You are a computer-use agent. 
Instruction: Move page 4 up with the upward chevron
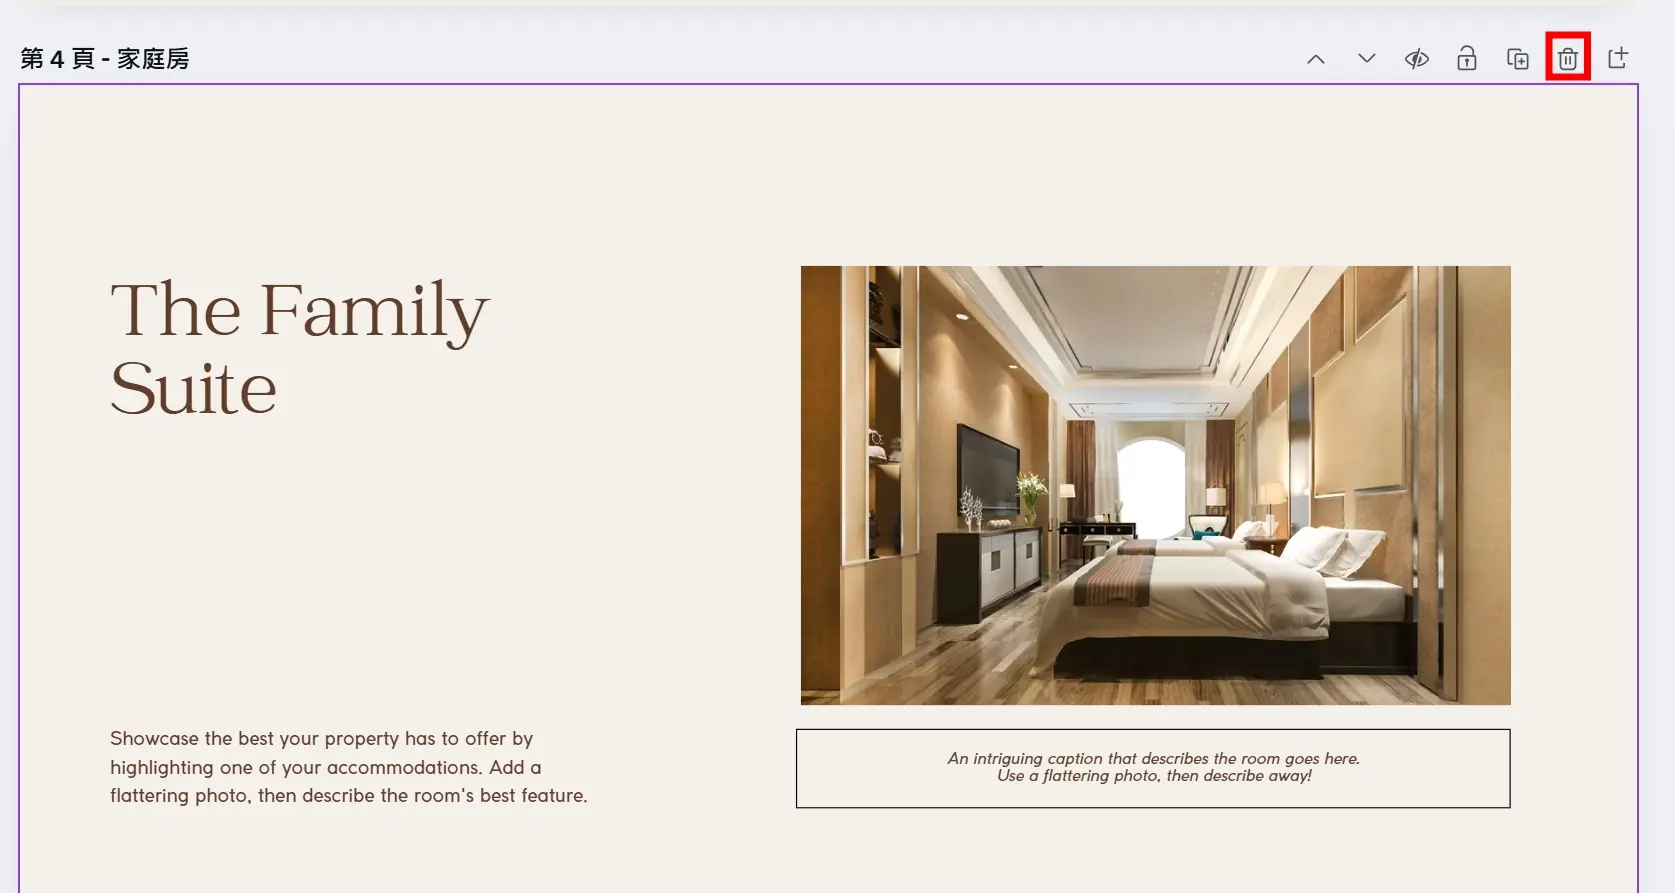[x=1316, y=59]
